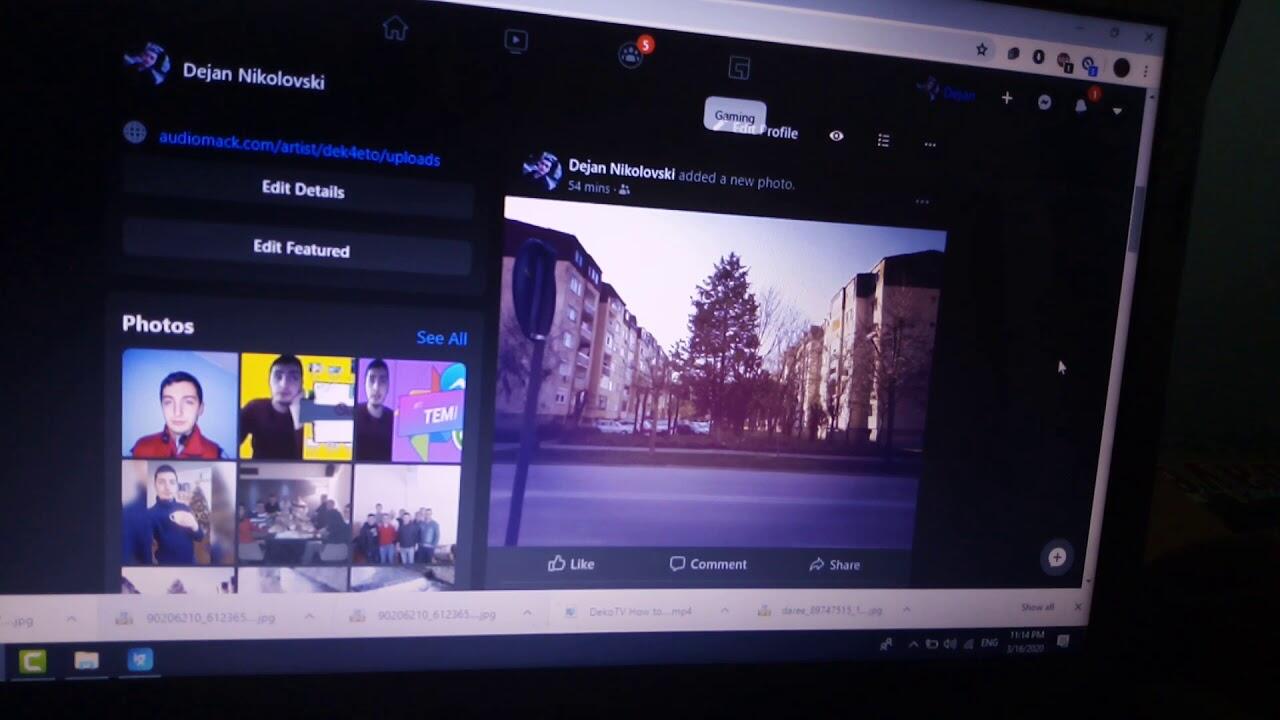Click the Edit Details button

pyautogui.click(x=302, y=190)
